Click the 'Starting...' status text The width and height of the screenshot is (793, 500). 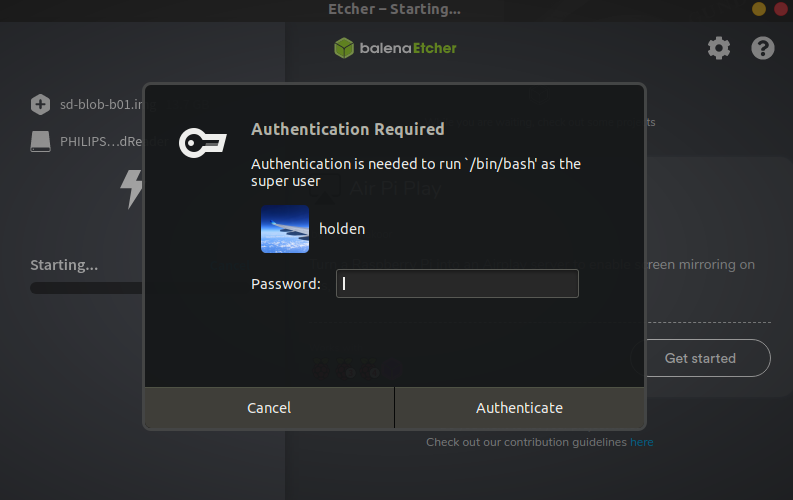(x=64, y=265)
